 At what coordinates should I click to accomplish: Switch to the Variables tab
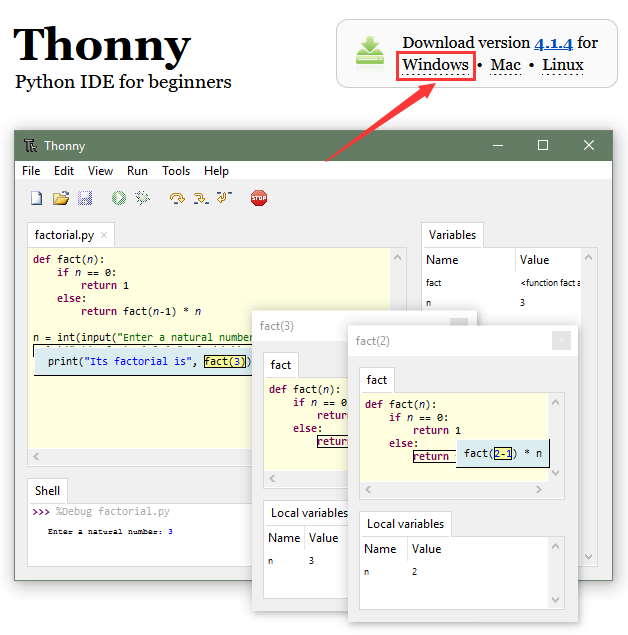[x=452, y=235]
